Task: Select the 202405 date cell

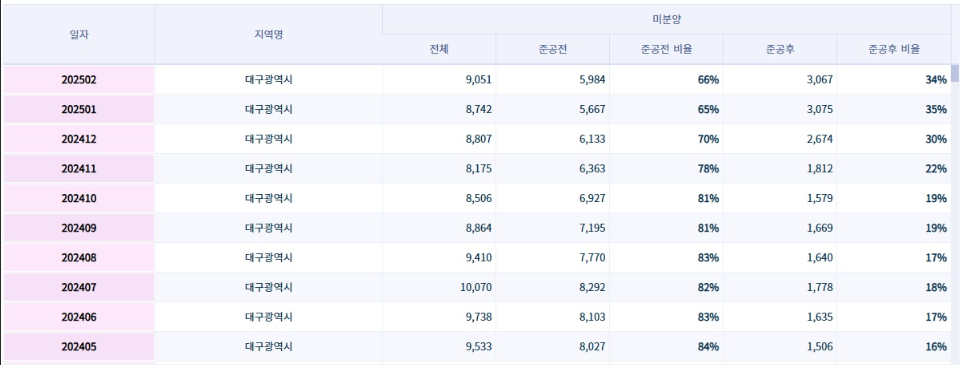Action: [79, 347]
